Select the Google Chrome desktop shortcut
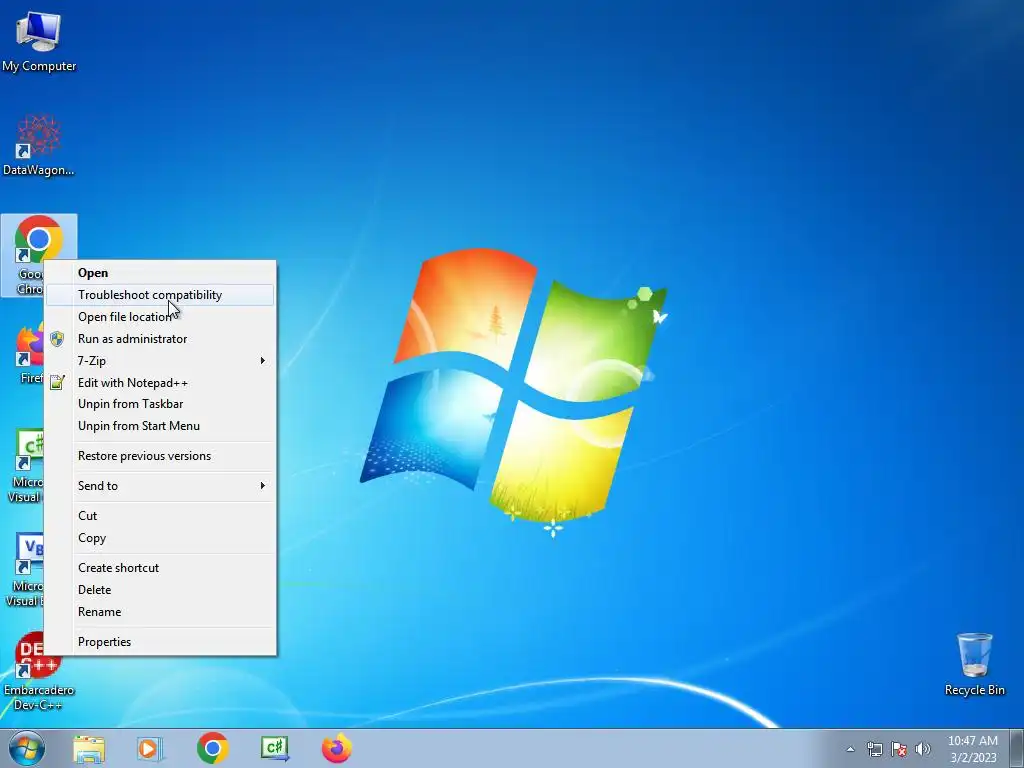Viewport: 1024px width, 768px height. pyautogui.click(x=39, y=255)
